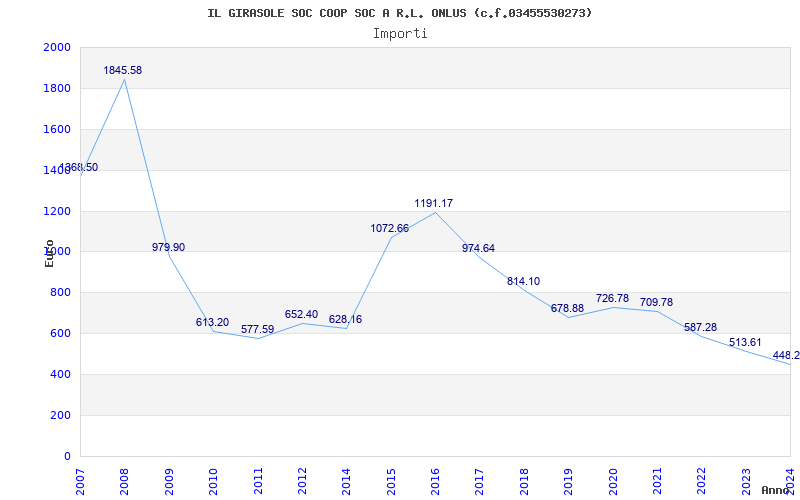Click the x-axis year 2010
This screenshot has height=500, width=800.
pos(213,482)
